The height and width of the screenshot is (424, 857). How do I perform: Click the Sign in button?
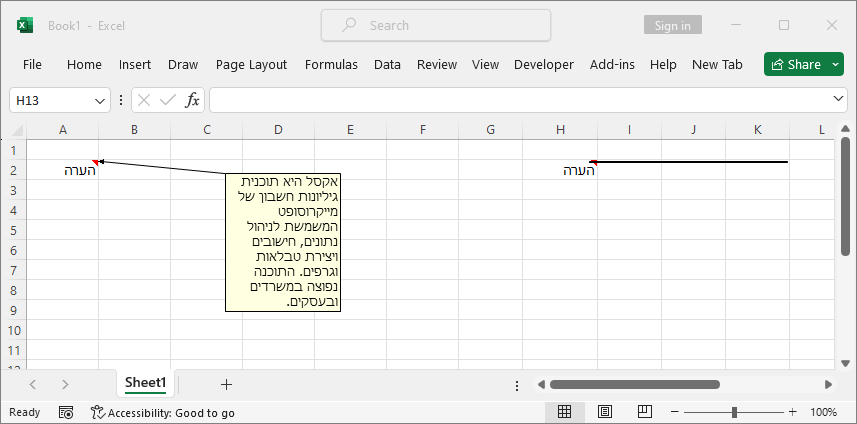(672, 26)
